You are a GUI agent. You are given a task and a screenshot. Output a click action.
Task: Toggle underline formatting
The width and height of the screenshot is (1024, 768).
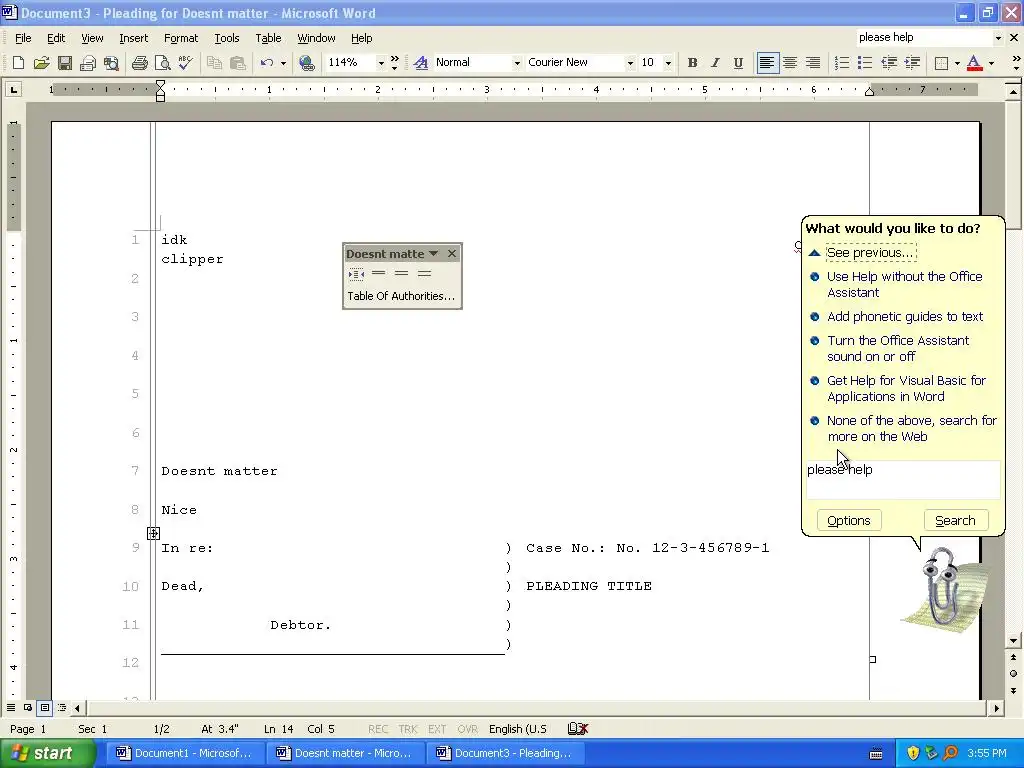(x=738, y=63)
